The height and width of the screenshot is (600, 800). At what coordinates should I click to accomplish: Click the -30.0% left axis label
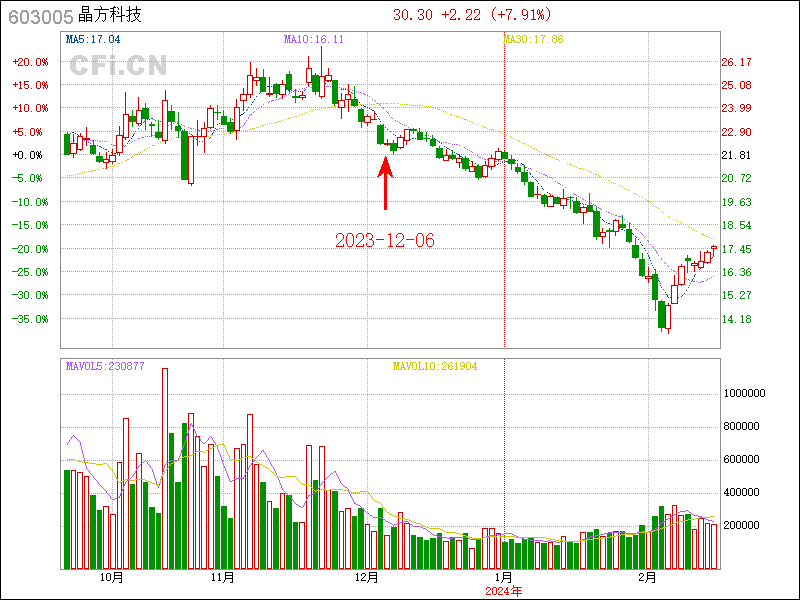(31, 295)
